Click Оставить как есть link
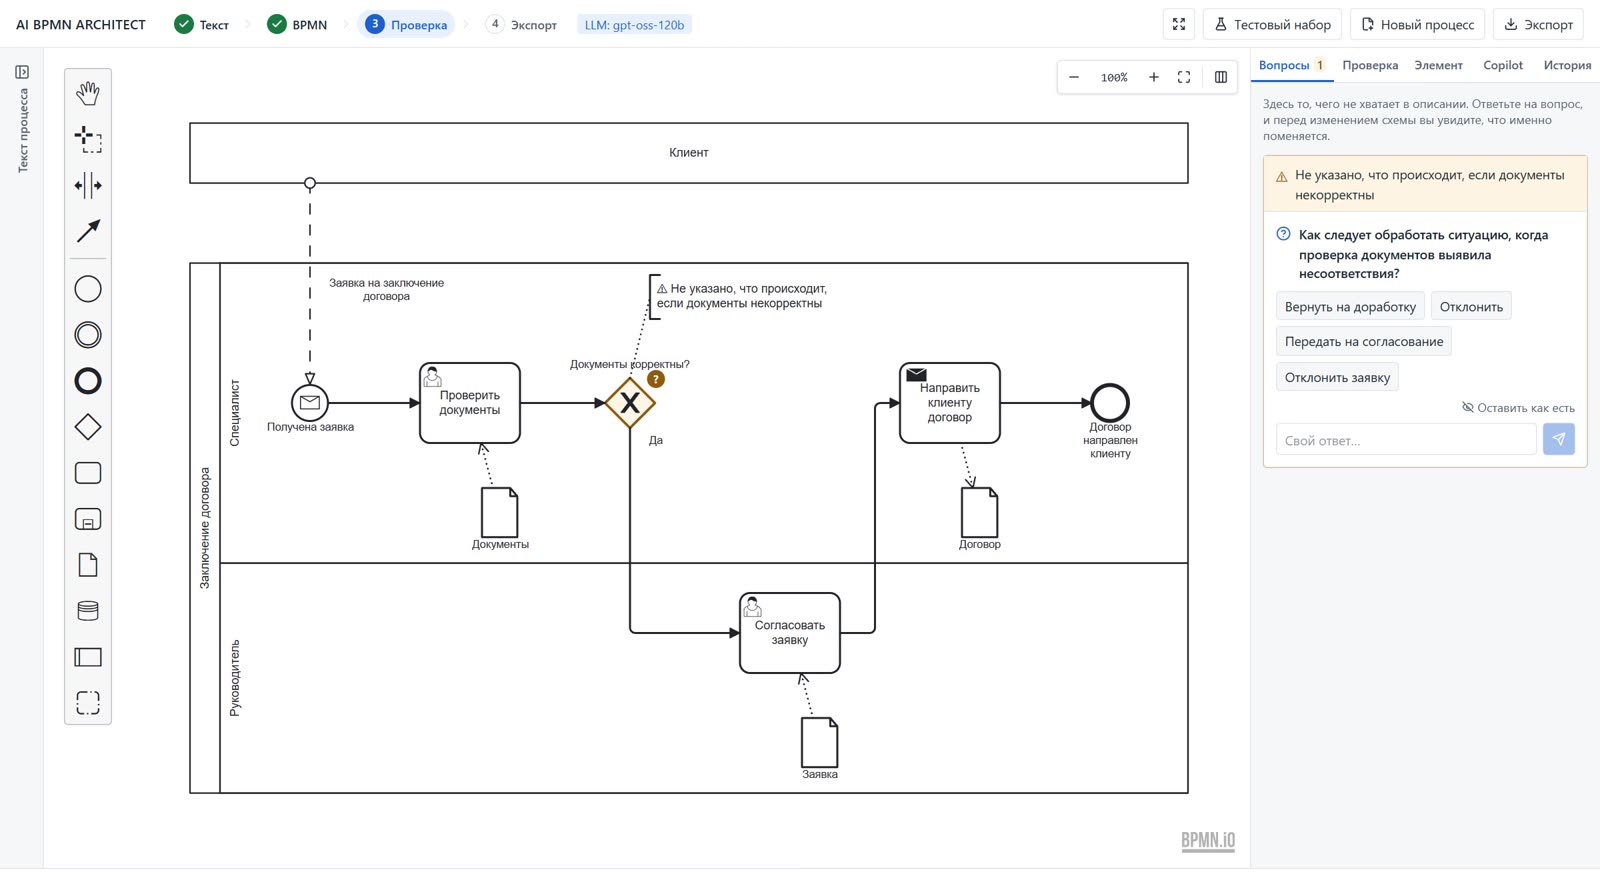The width and height of the screenshot is (1600, 872). [1518, 408]
